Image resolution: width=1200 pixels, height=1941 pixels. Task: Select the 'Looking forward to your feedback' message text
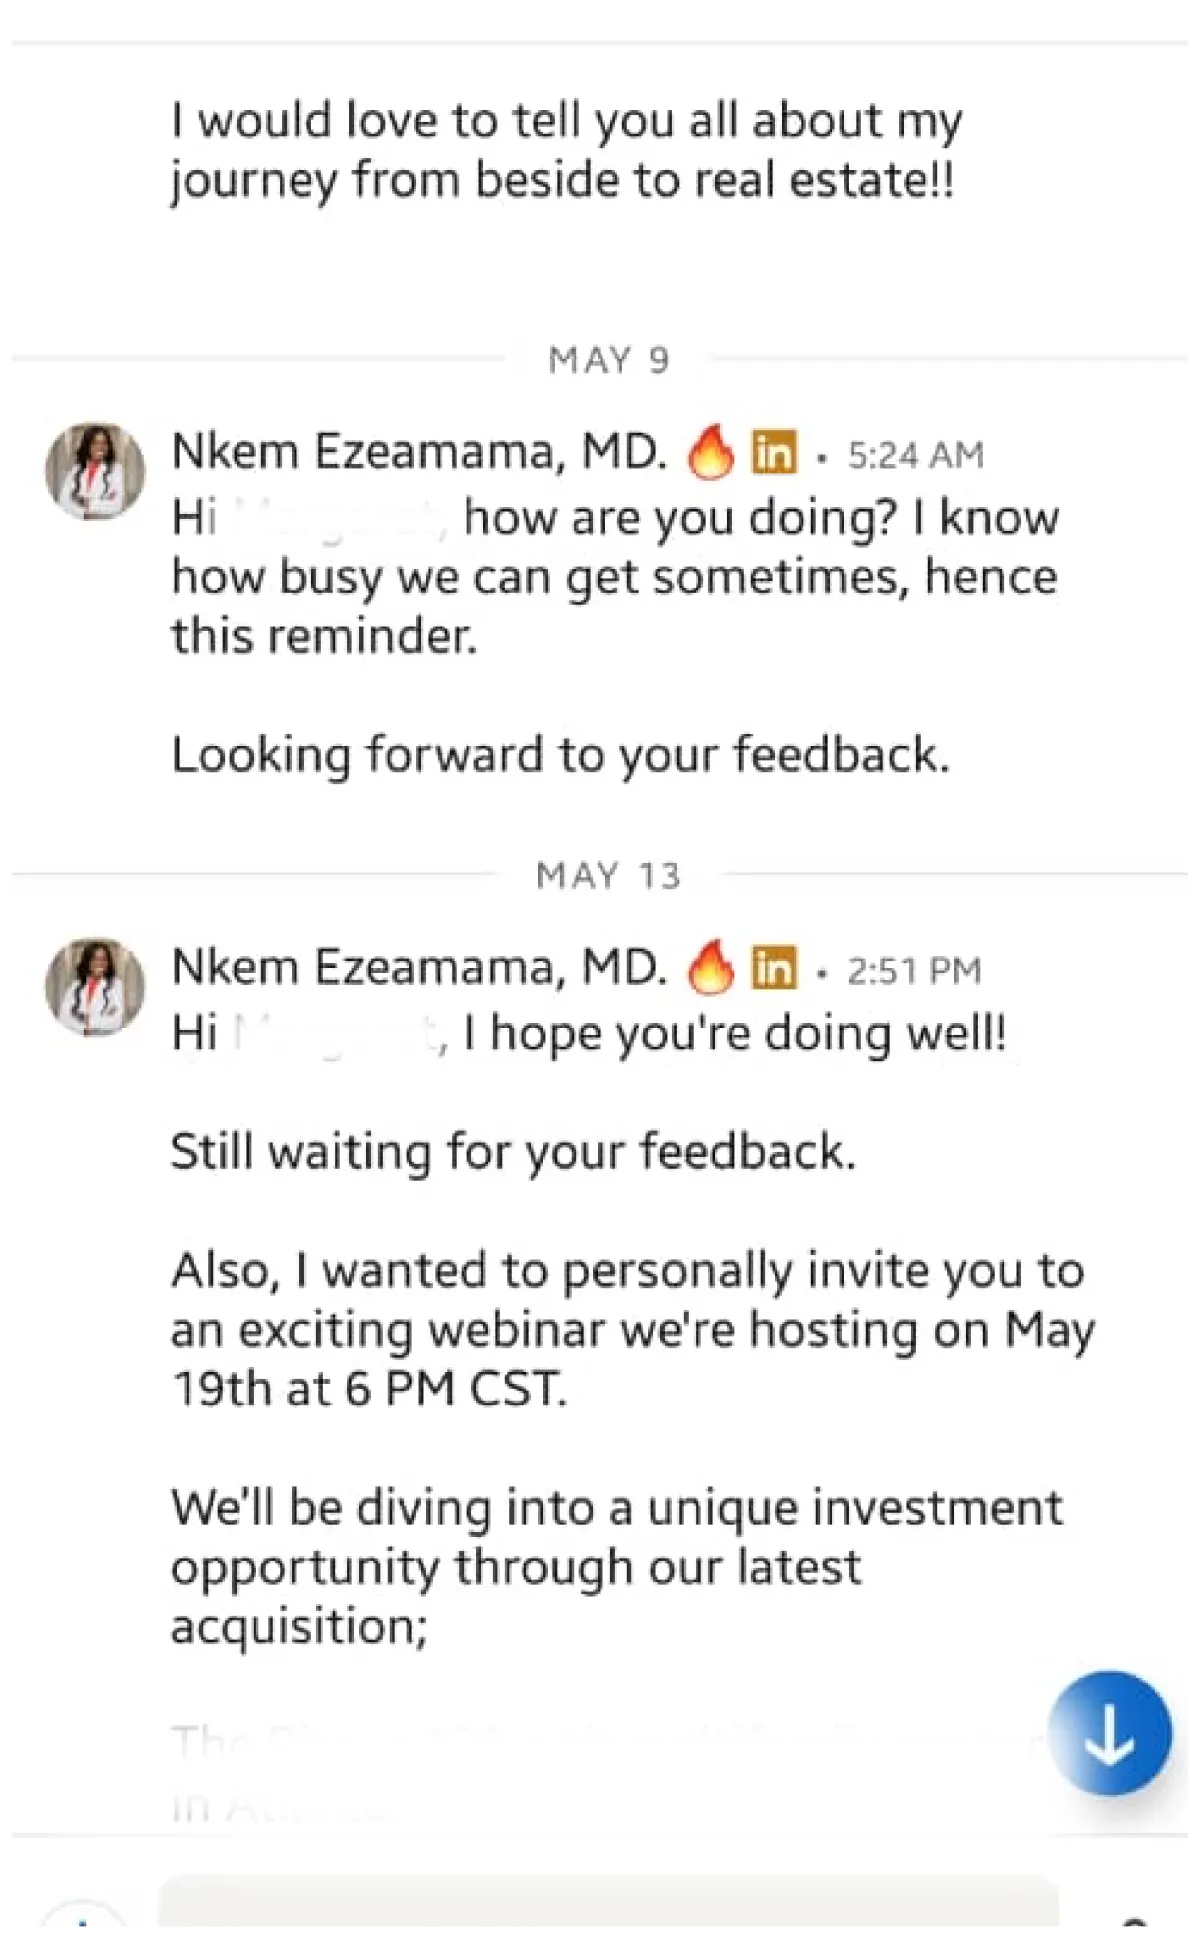(x=560, y=754)
